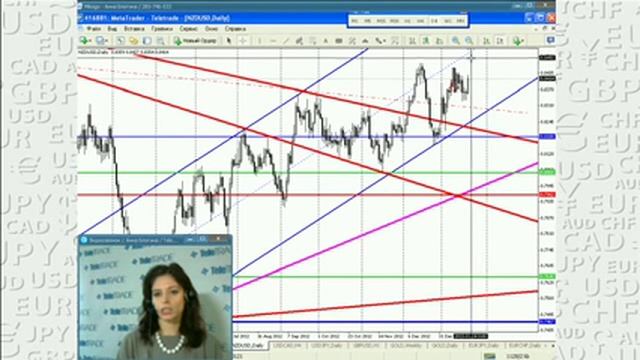Select the crosshair tool

pos(242,40)
